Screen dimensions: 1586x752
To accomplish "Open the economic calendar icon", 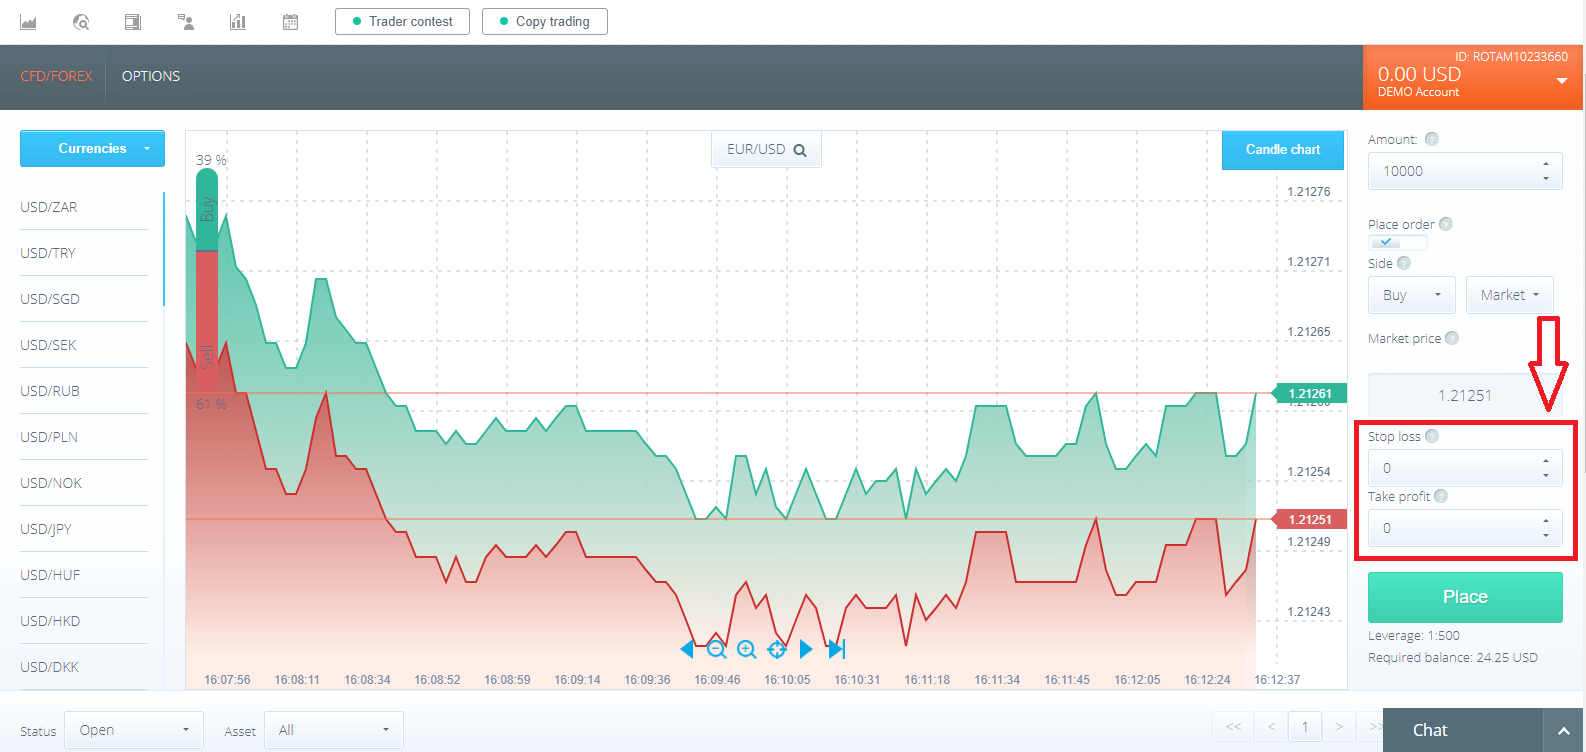I will (x=290, y=22).
